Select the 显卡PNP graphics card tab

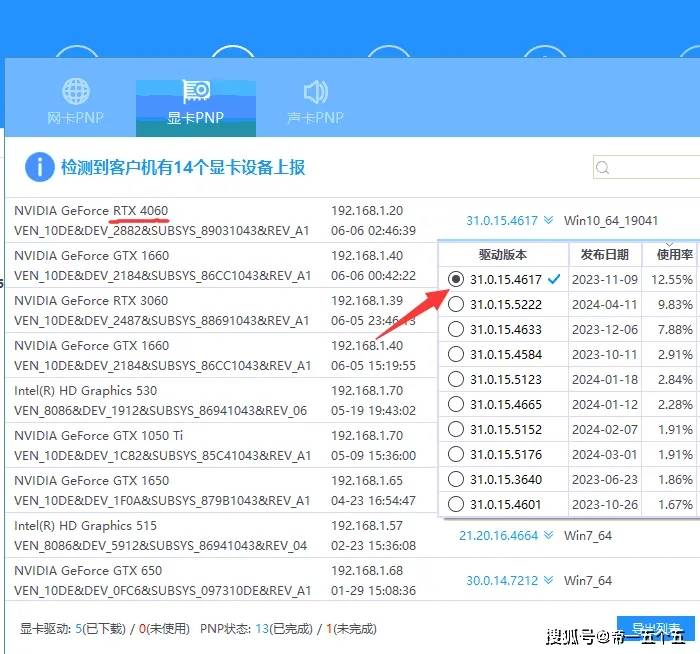tap(196, 108)
